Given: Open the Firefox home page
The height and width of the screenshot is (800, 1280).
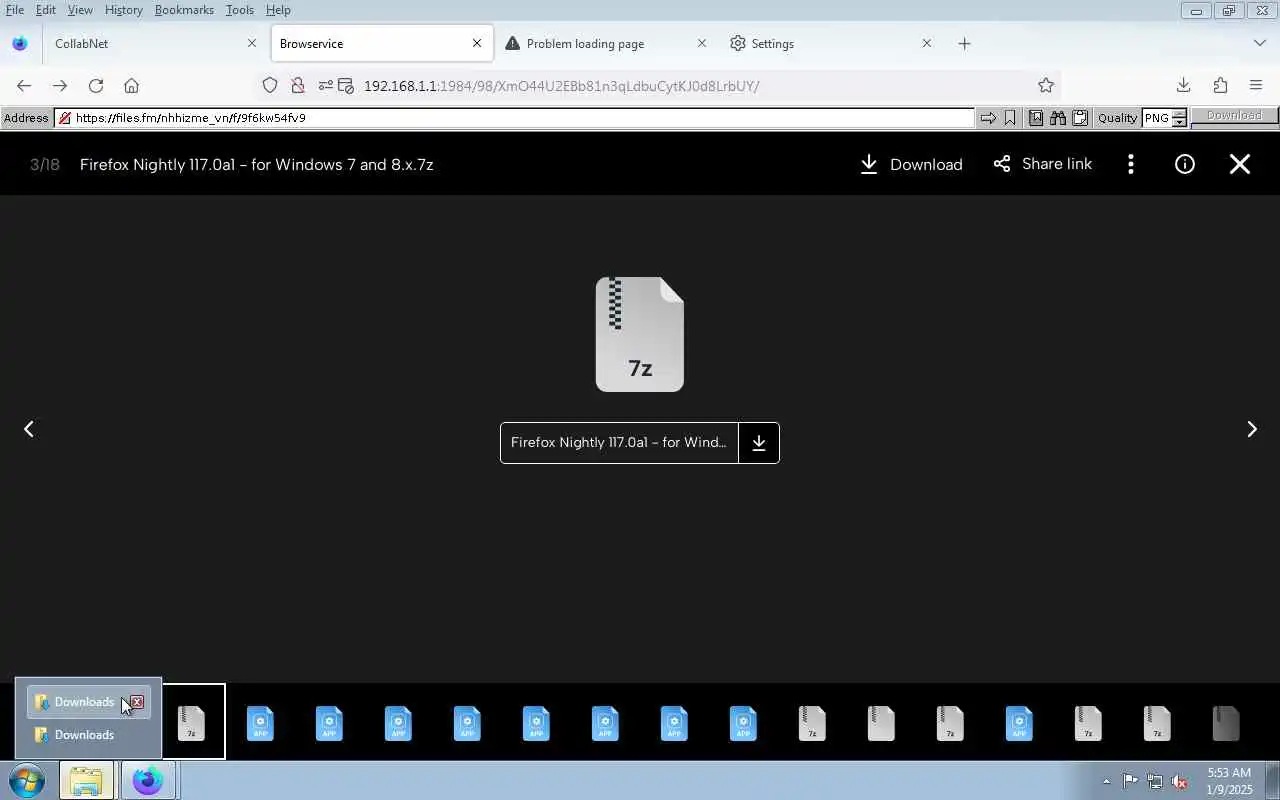Looking at the screenshot, I should (x=131, y=86).
